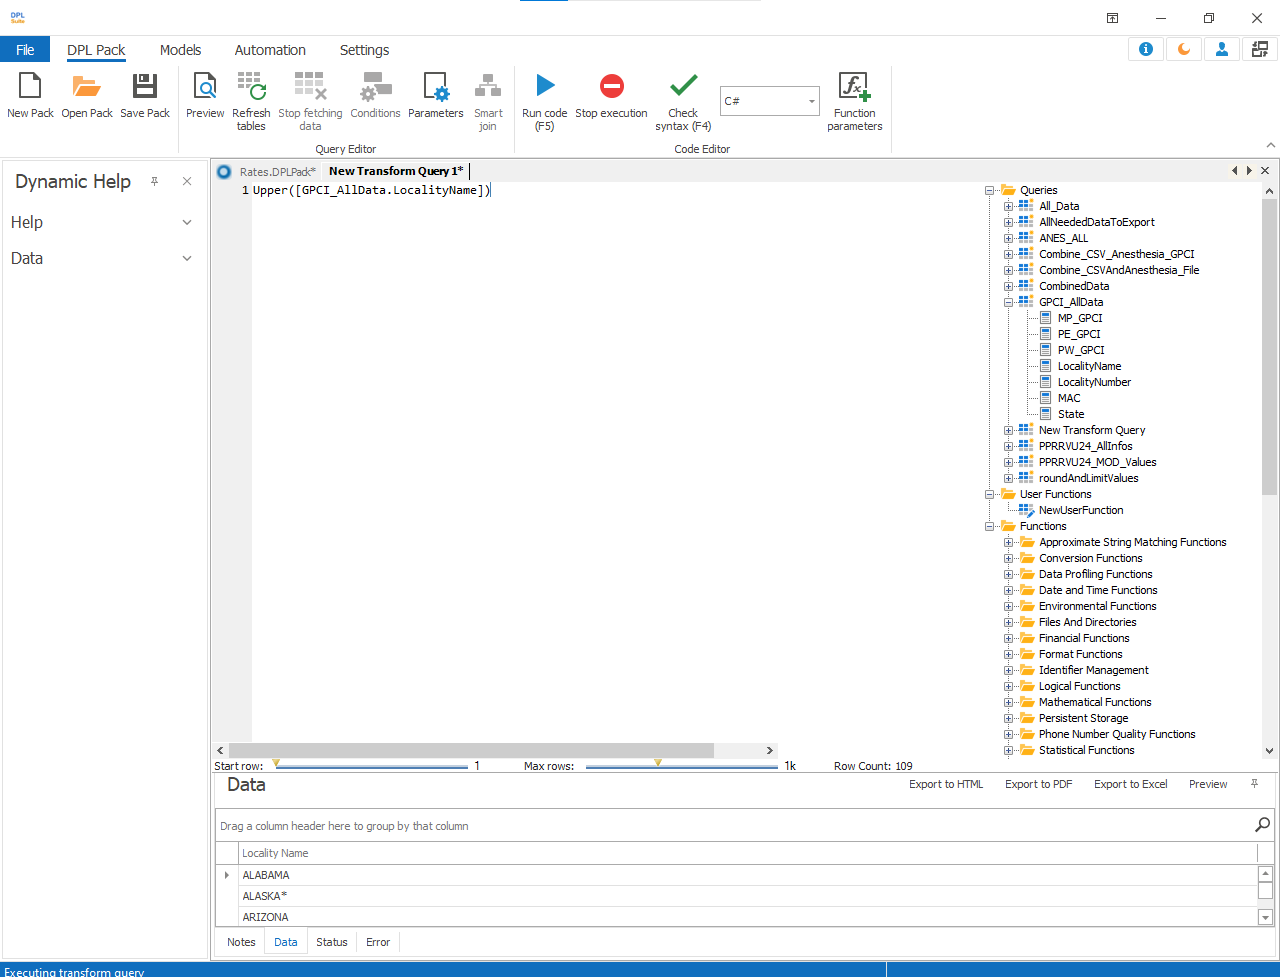Click the info icon top right
The width and height of the screenshot is (1280, 977).
point(1146,49)
